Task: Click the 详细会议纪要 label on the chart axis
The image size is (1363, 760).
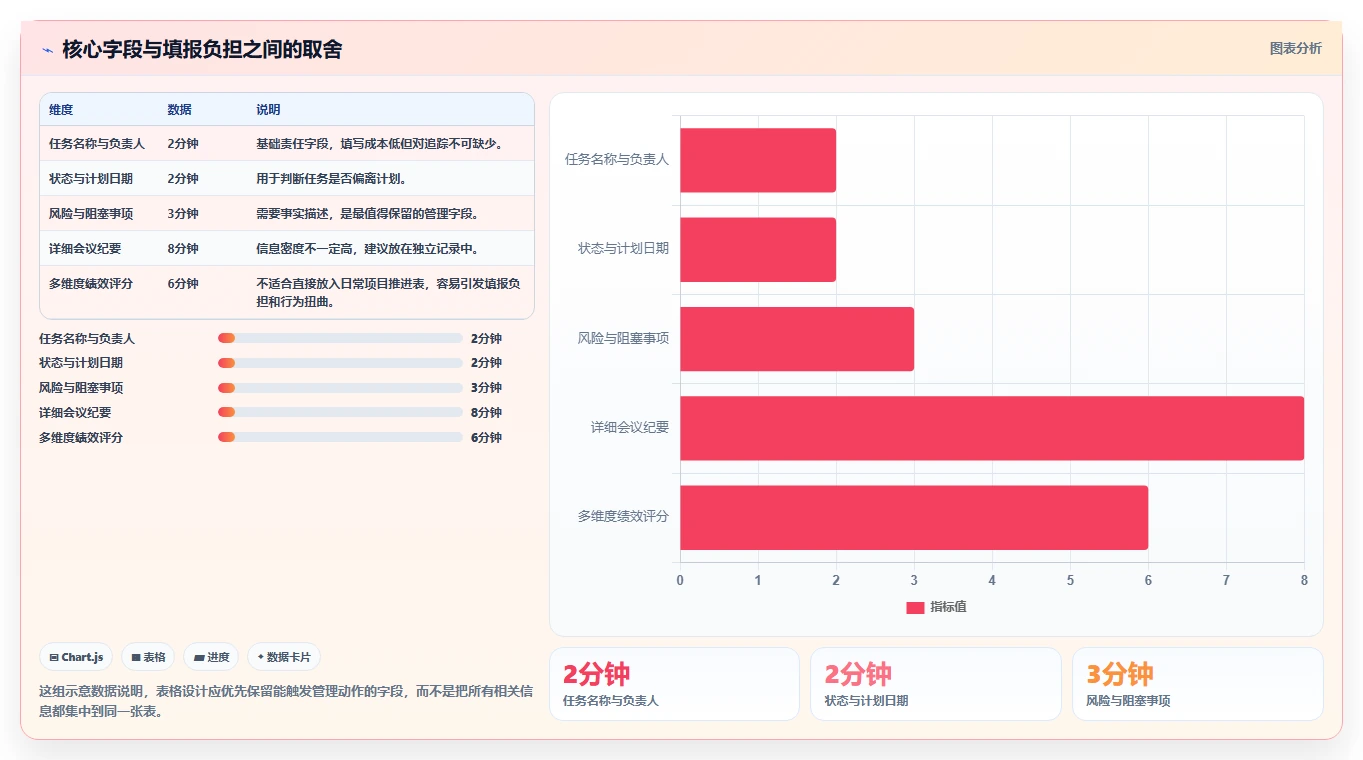Action: 629,428
